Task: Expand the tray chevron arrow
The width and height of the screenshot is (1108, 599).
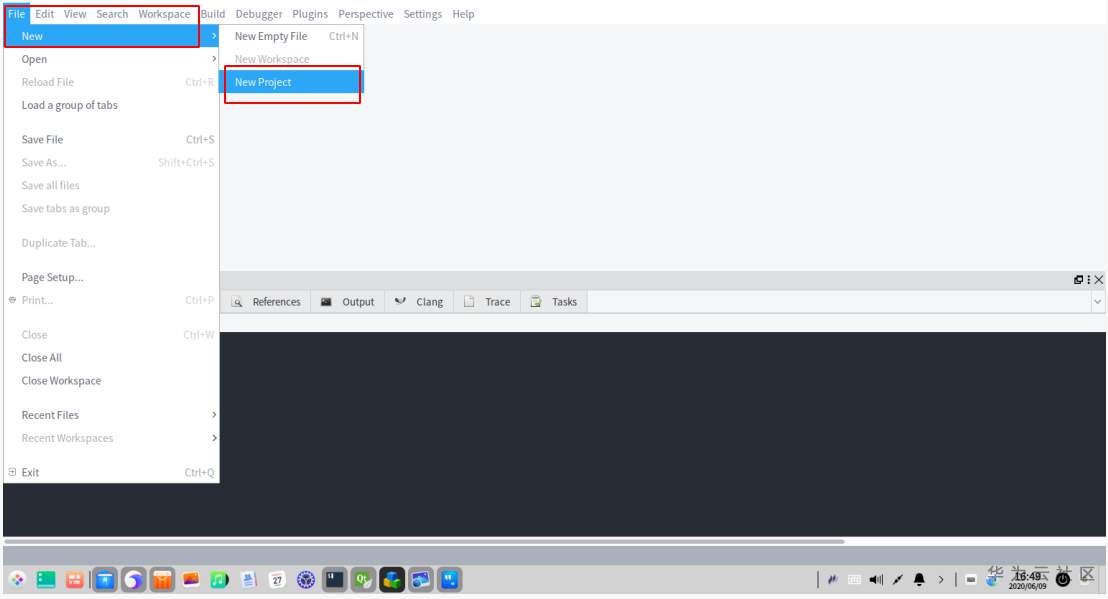Action: click(941, 580)
